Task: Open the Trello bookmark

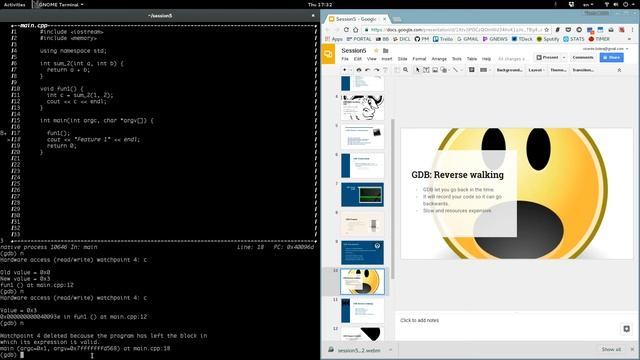Action: (443, 39)
